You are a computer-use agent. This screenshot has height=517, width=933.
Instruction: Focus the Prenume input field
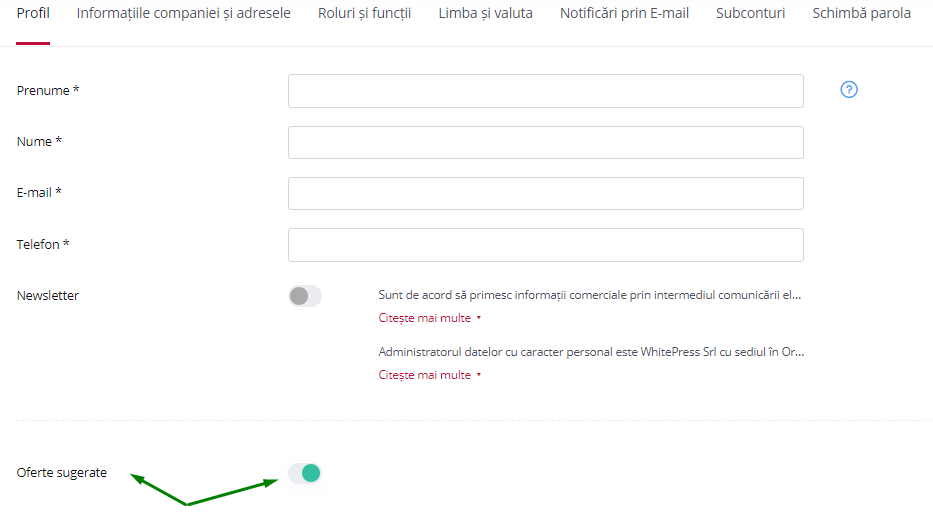546,91
